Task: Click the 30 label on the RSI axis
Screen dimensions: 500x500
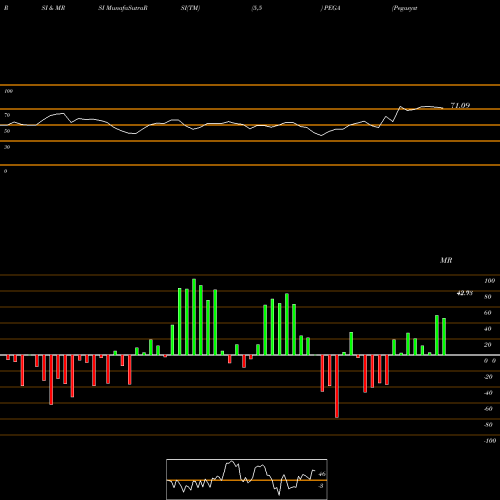Action: [7, 147]
